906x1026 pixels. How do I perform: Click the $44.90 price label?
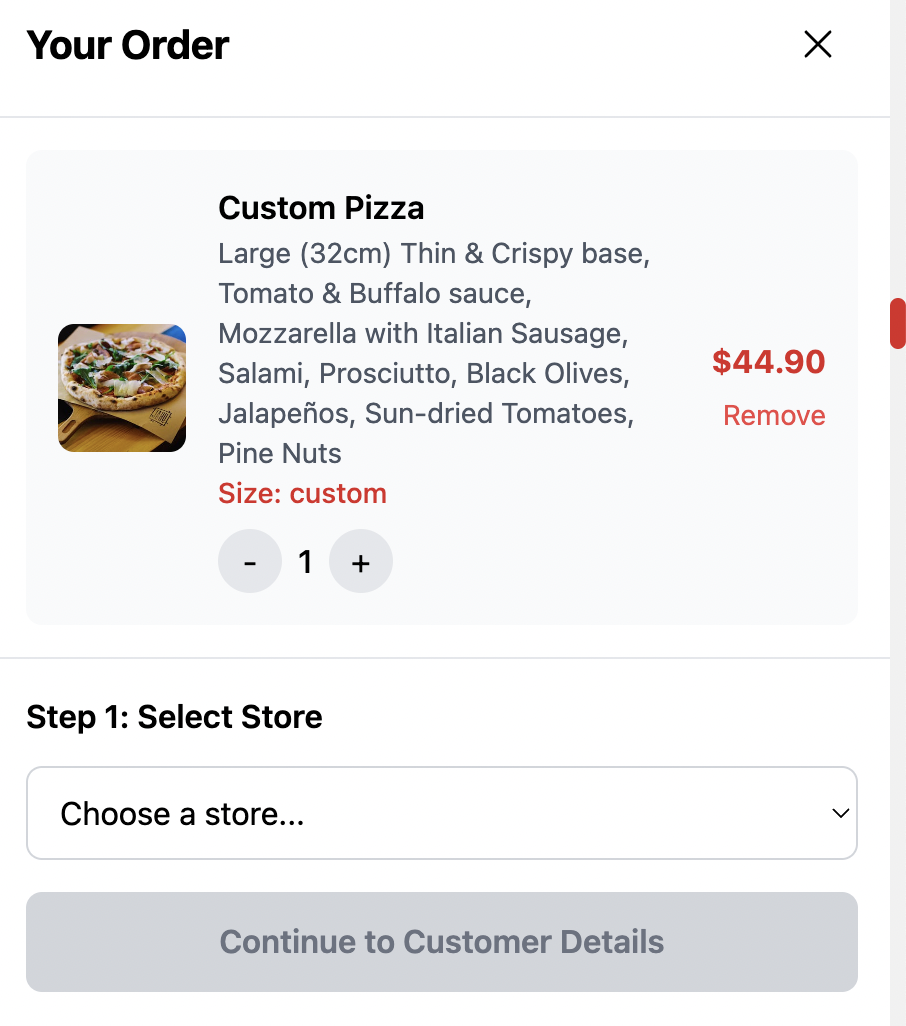pyautogui.click(x=769, y=362)
